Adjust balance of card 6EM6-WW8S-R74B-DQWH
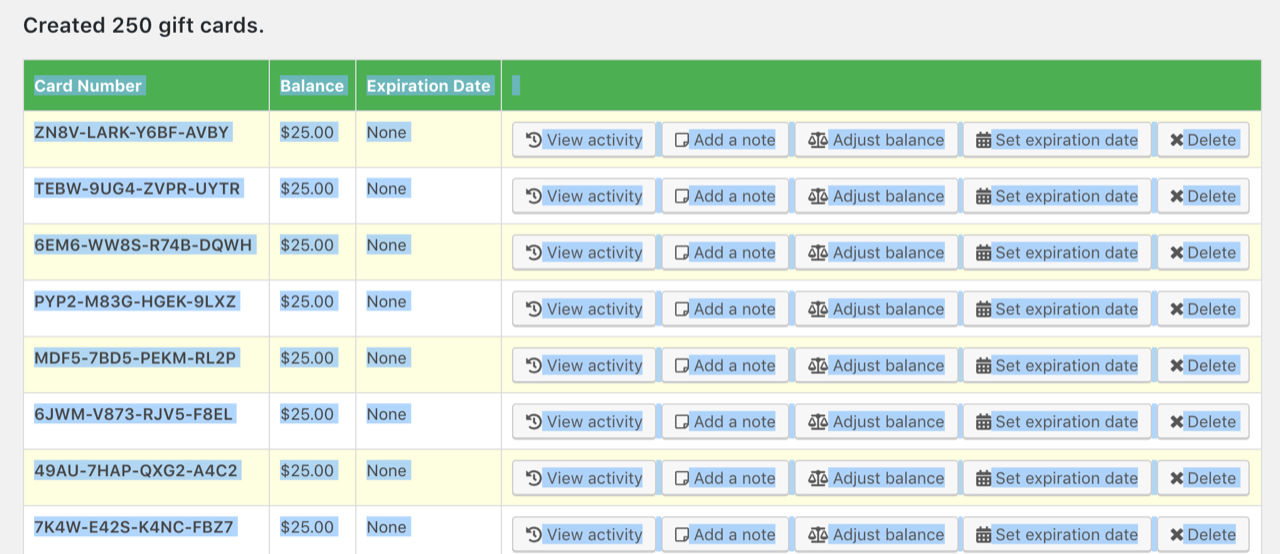This screenshot has height=554, width=1280. (876, 253)
